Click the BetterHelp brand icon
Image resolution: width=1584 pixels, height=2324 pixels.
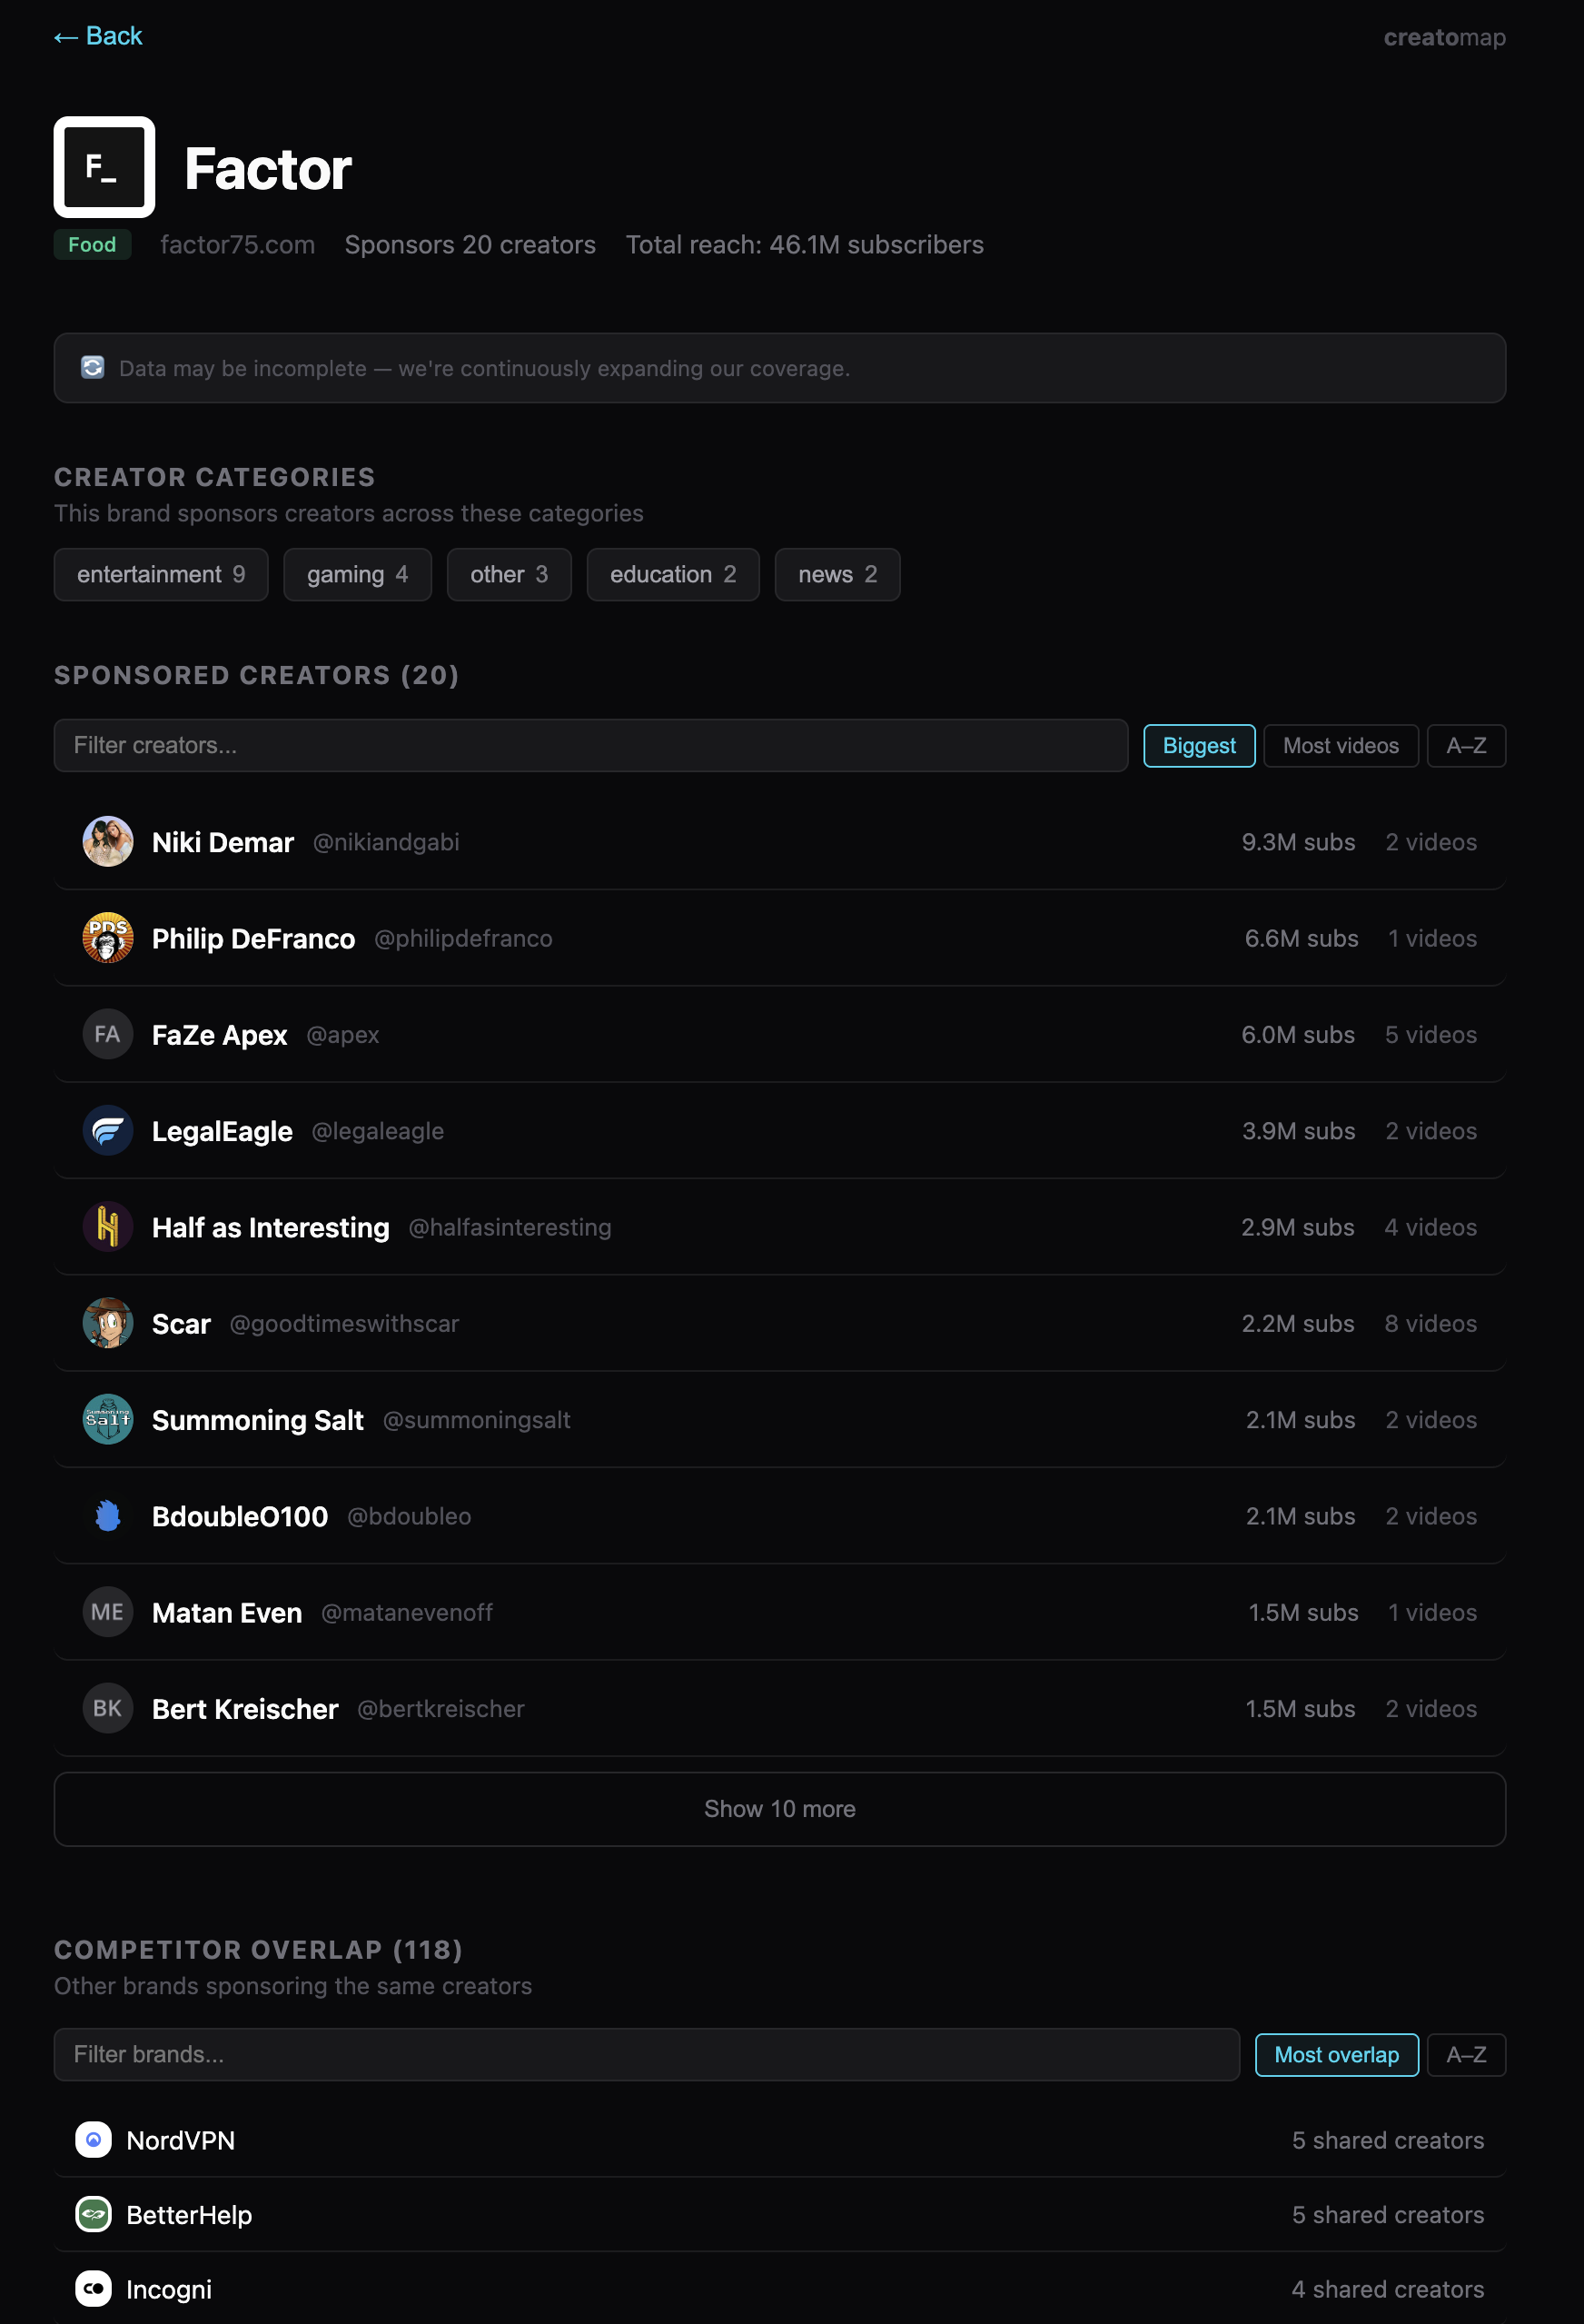point(93,2215)
